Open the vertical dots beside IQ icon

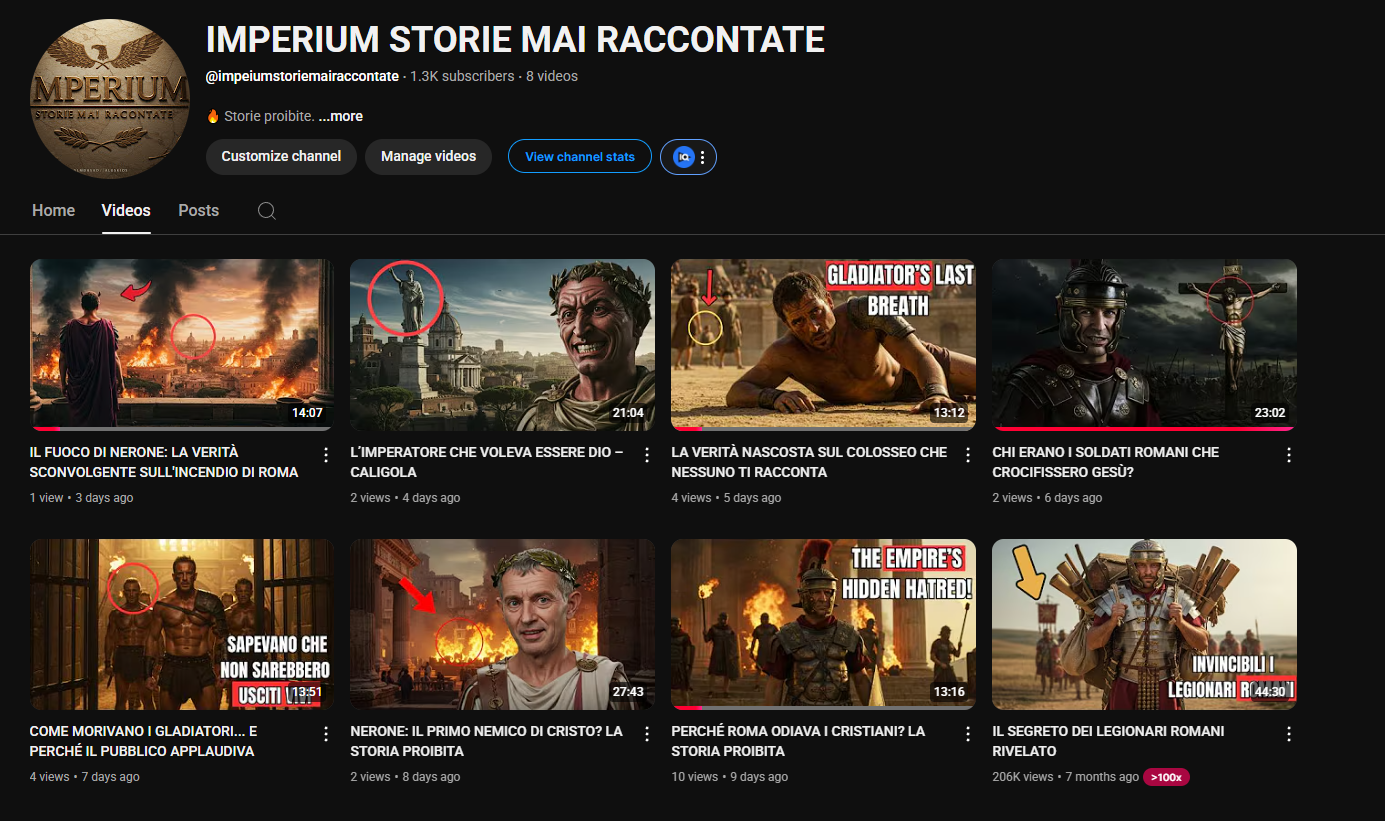point(703,157)
